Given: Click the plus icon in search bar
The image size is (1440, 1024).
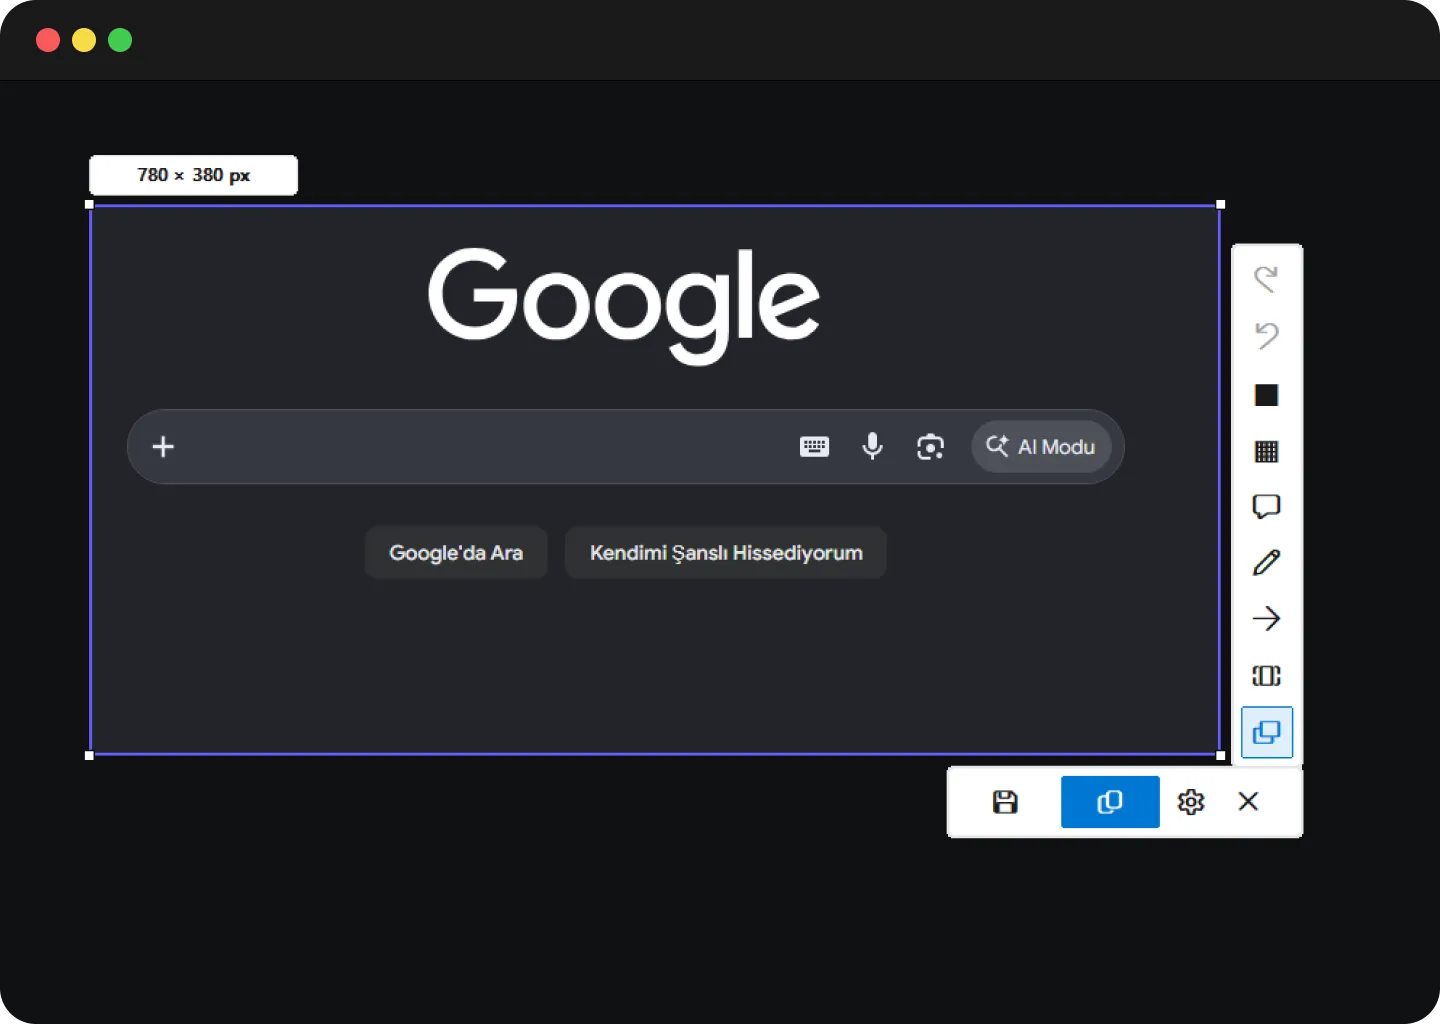Looking at the screenshot, I should click(163, 446).
